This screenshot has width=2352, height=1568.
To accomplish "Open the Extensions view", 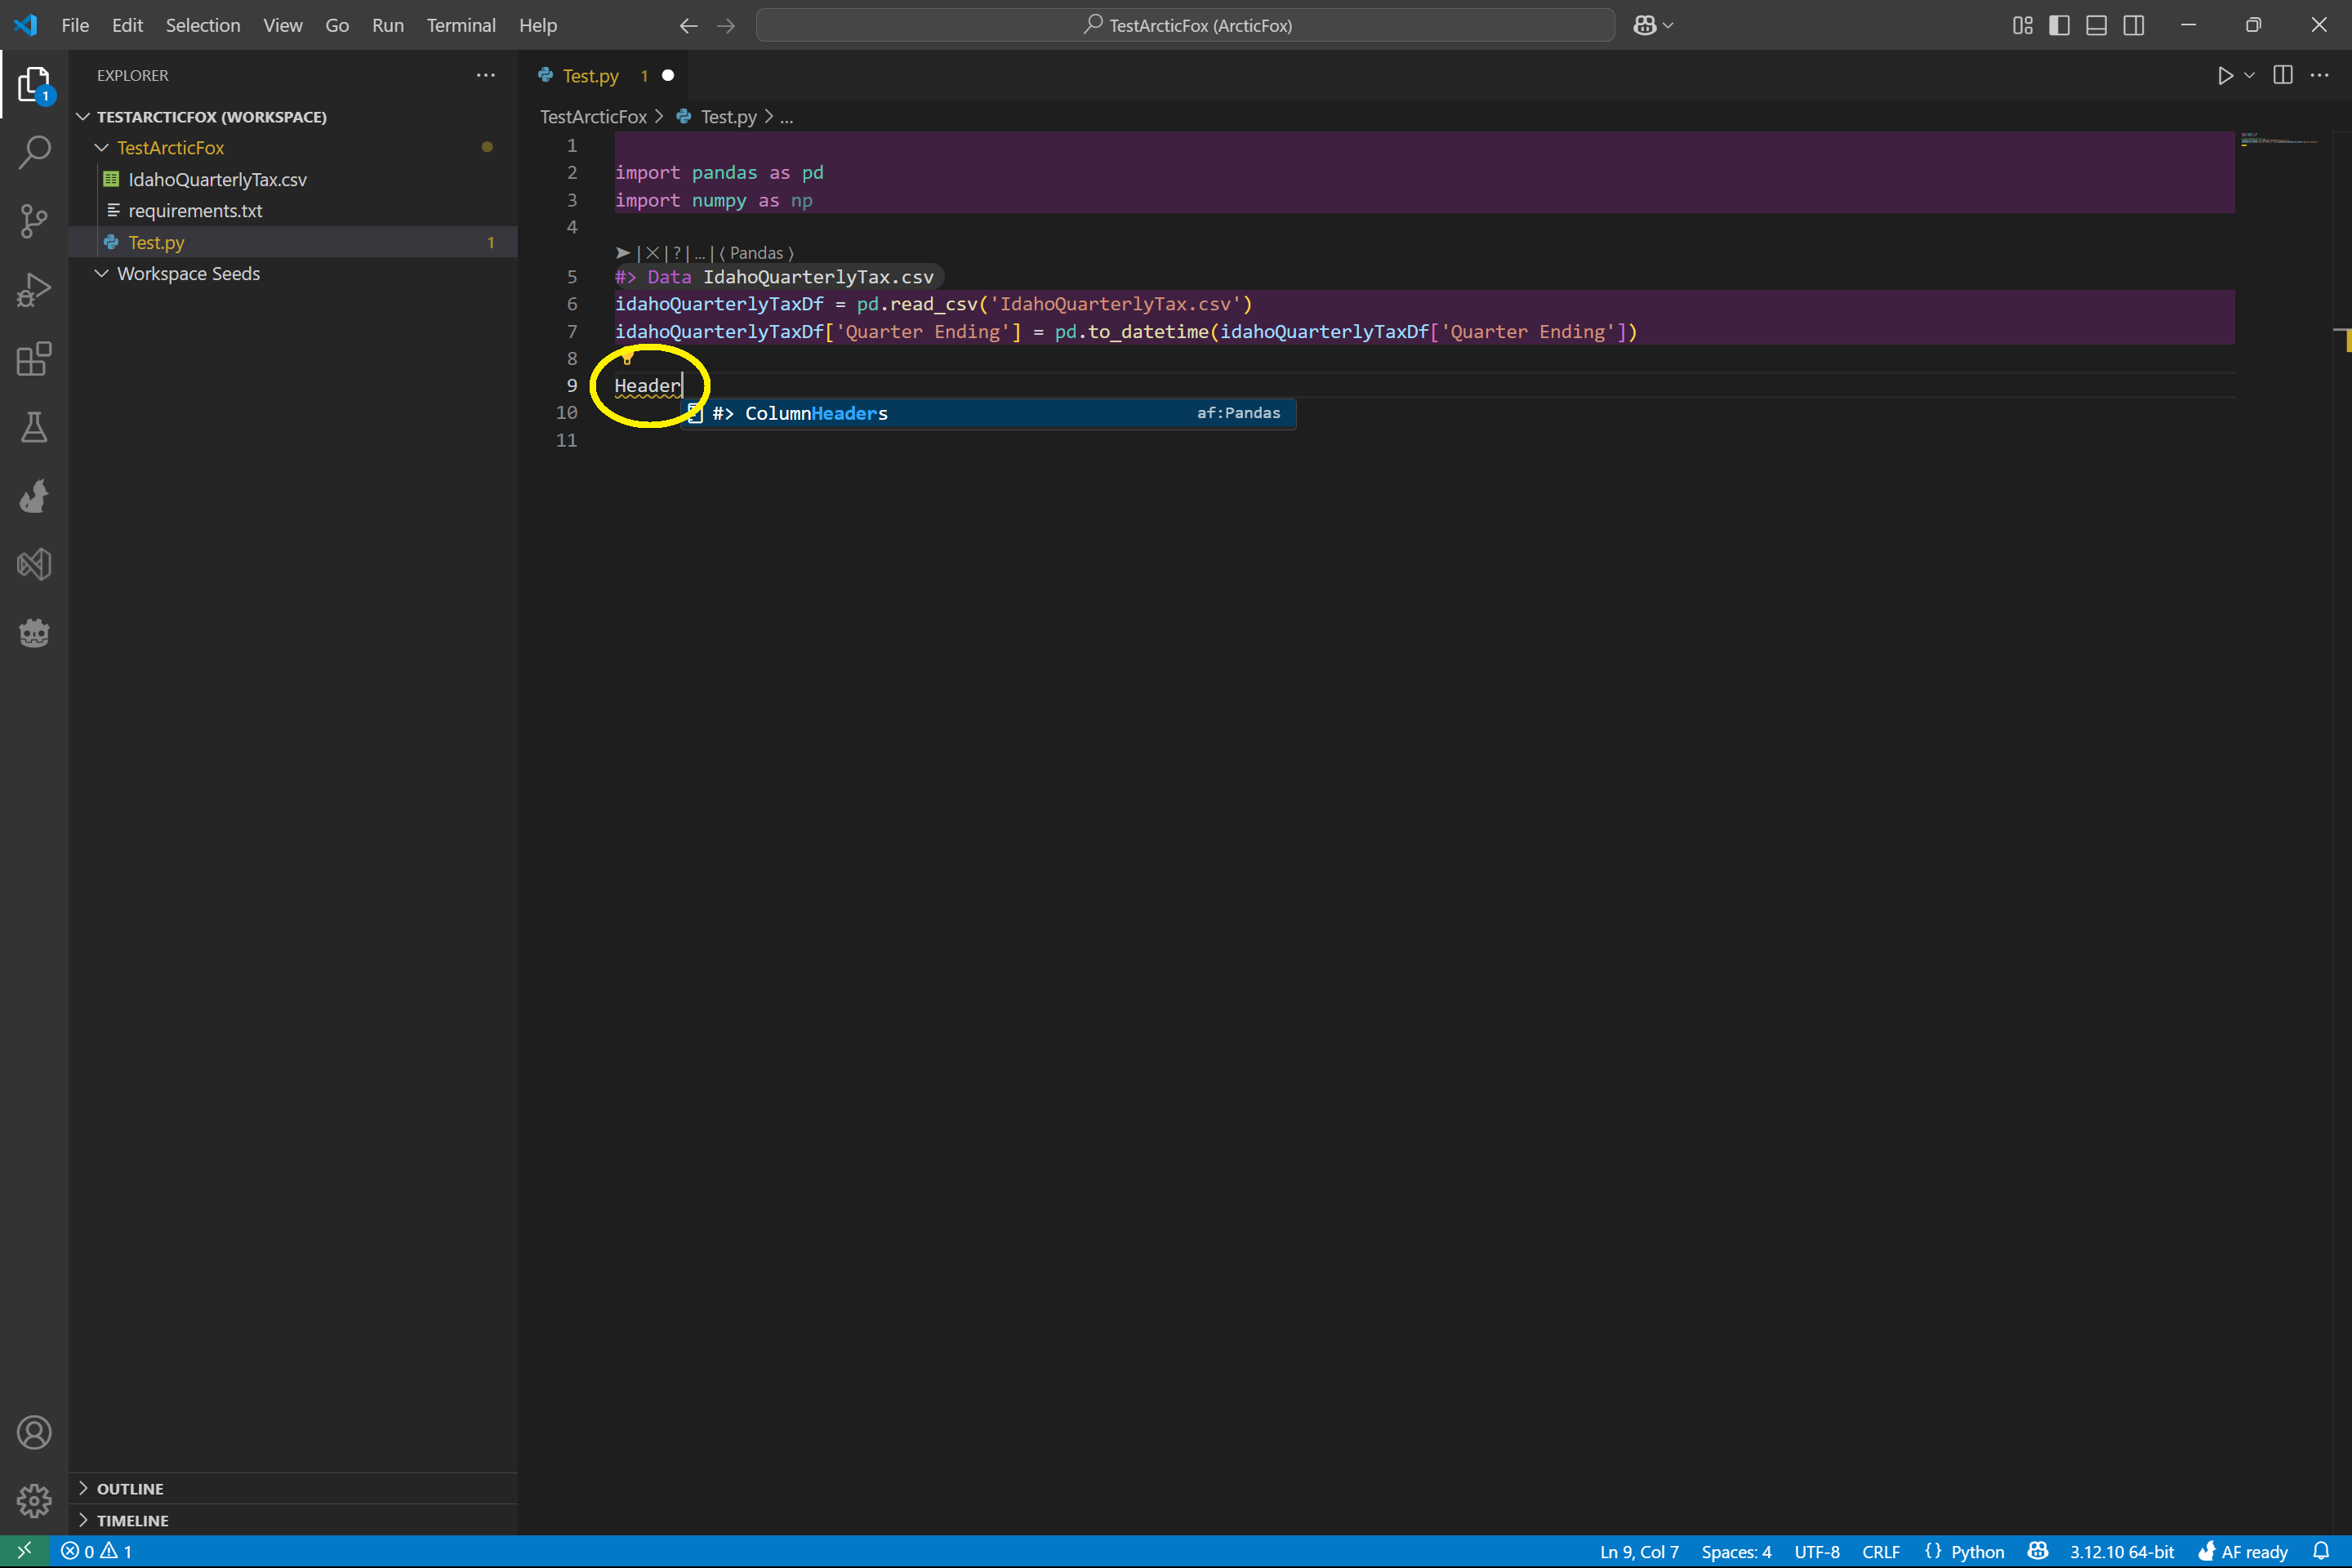I will tap(34, 359).
